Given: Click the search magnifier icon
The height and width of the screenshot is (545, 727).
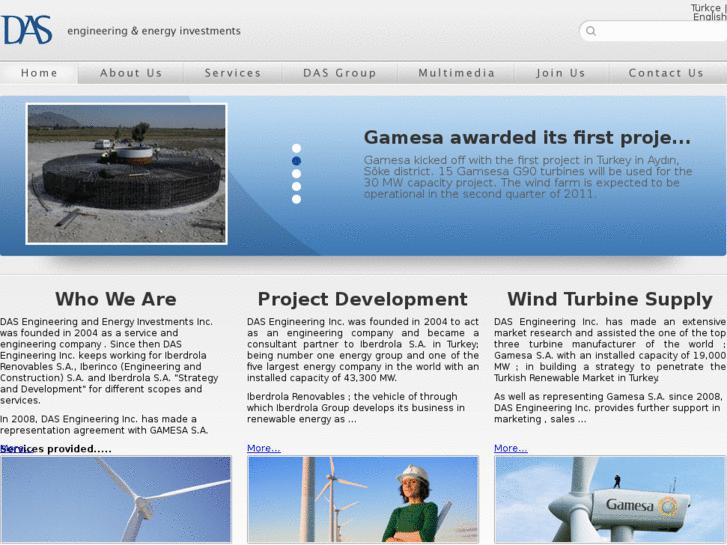Looking at the screenshot, I should [591, 31].
